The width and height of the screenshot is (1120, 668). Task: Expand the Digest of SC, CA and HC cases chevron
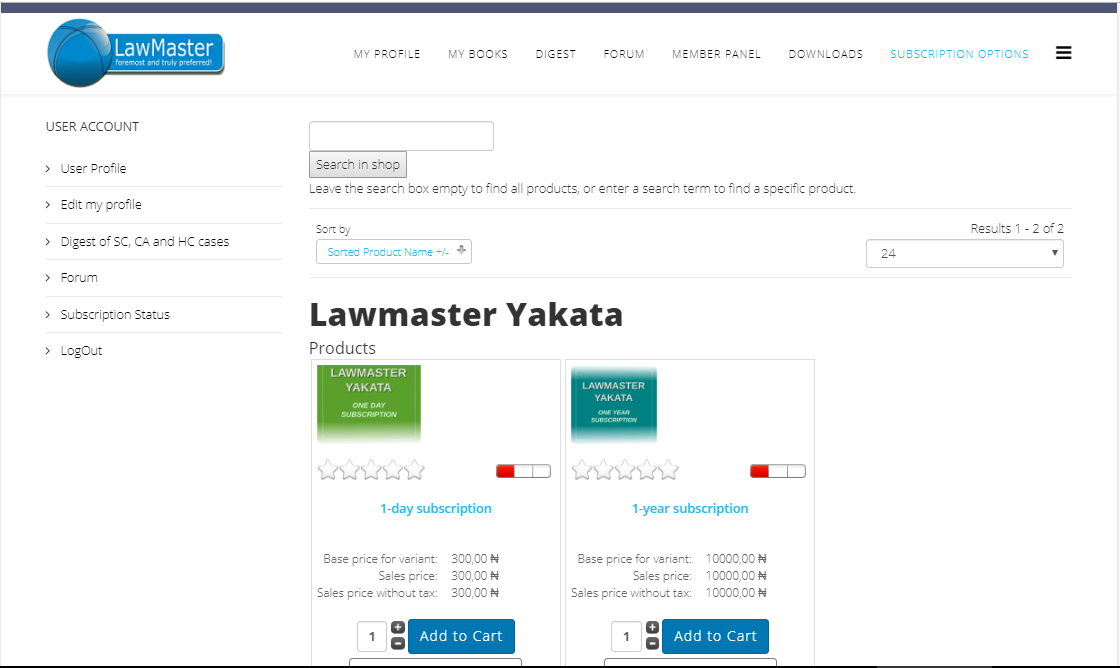[48, 241]
